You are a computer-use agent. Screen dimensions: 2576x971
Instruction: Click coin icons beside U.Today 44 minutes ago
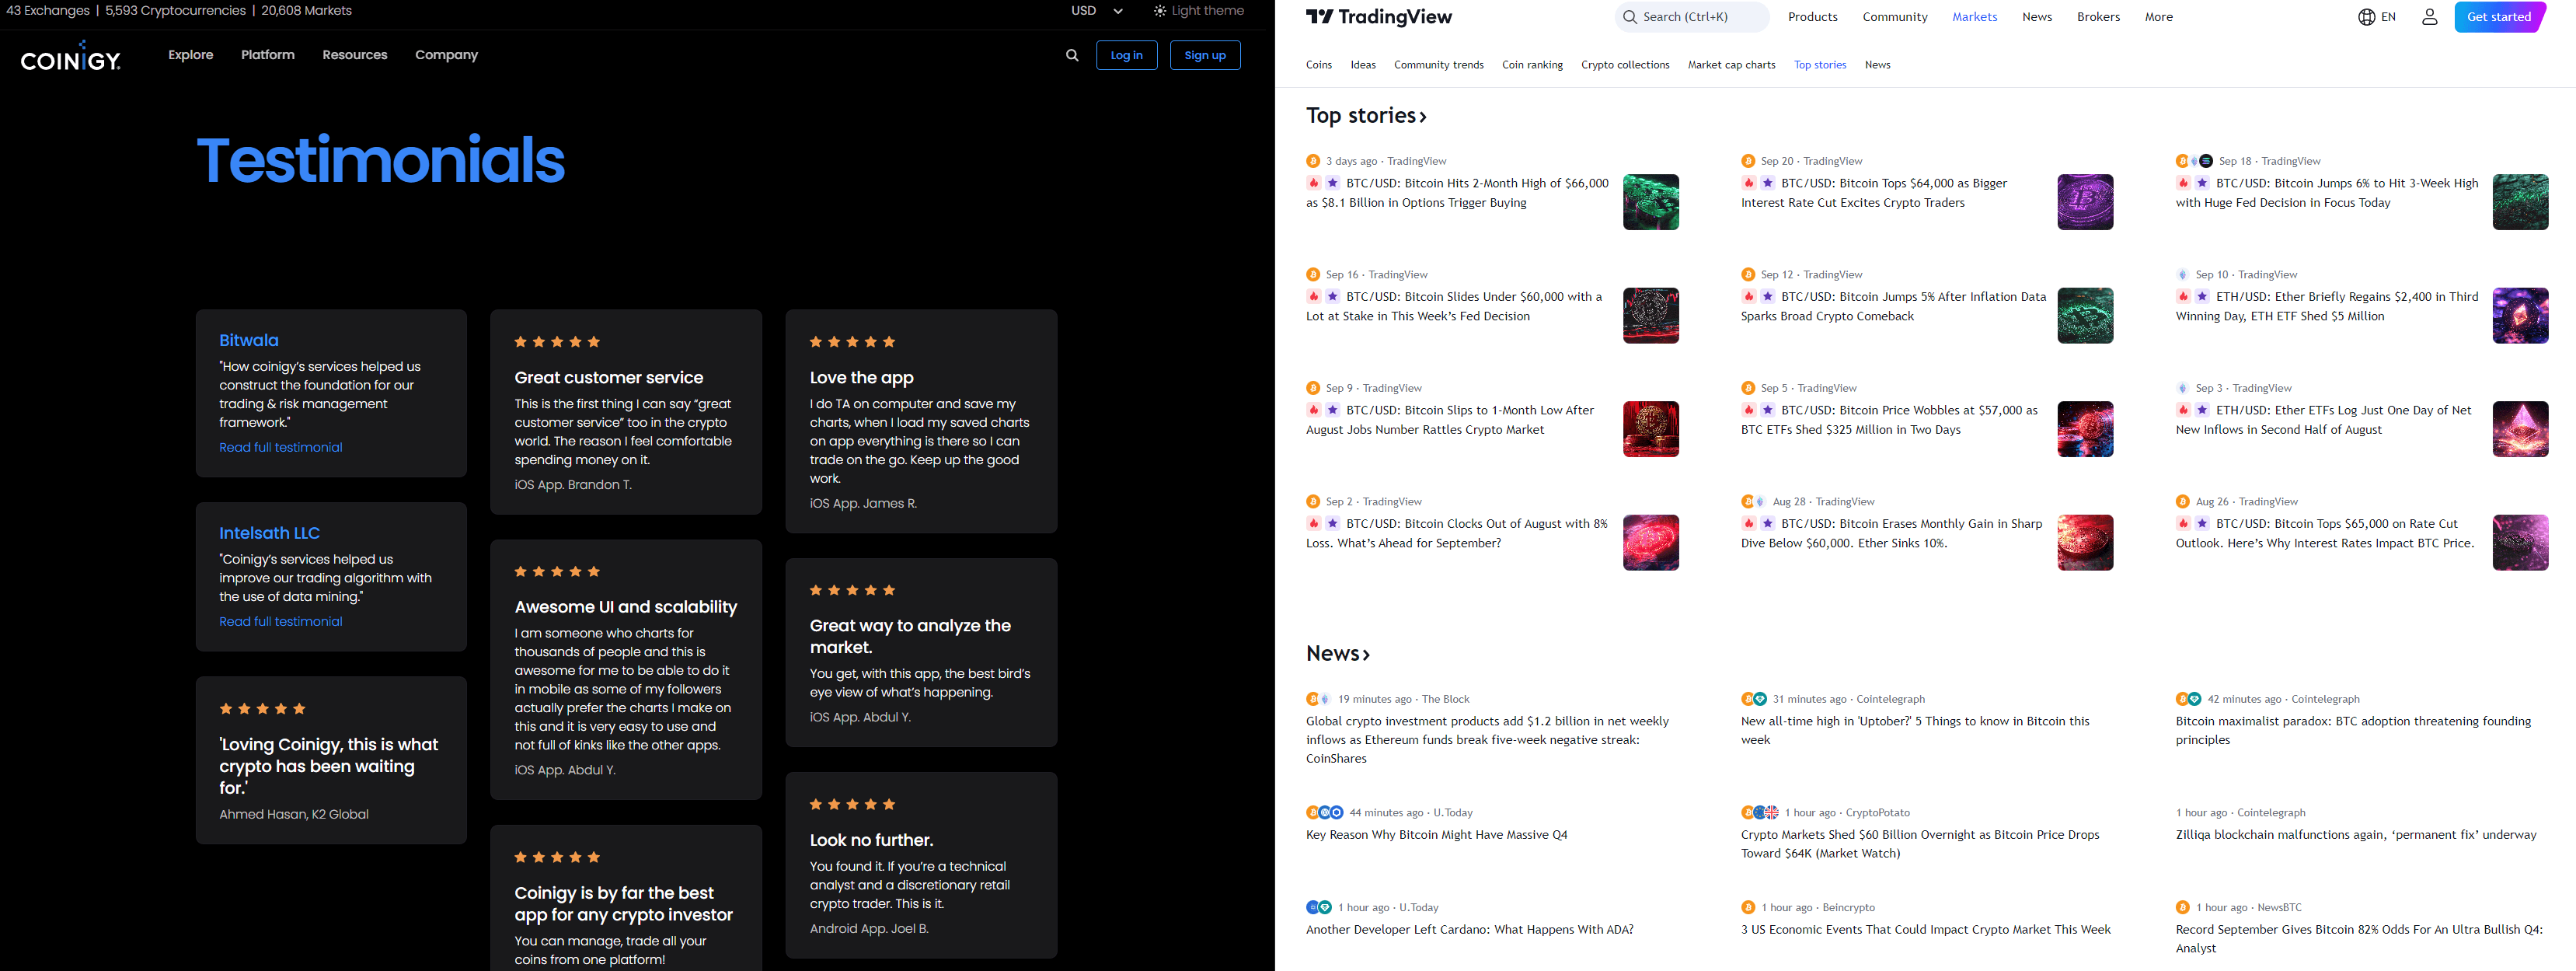click(1324, 813)
